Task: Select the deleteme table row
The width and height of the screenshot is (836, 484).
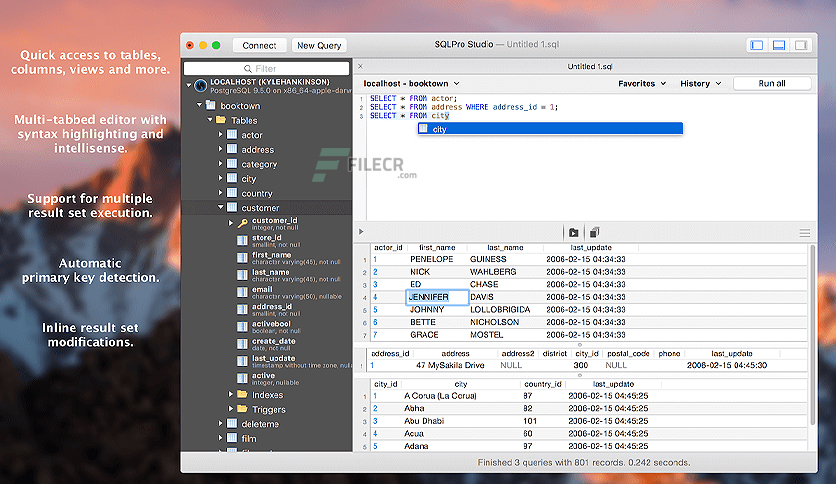Action: (x=267, y=424)
